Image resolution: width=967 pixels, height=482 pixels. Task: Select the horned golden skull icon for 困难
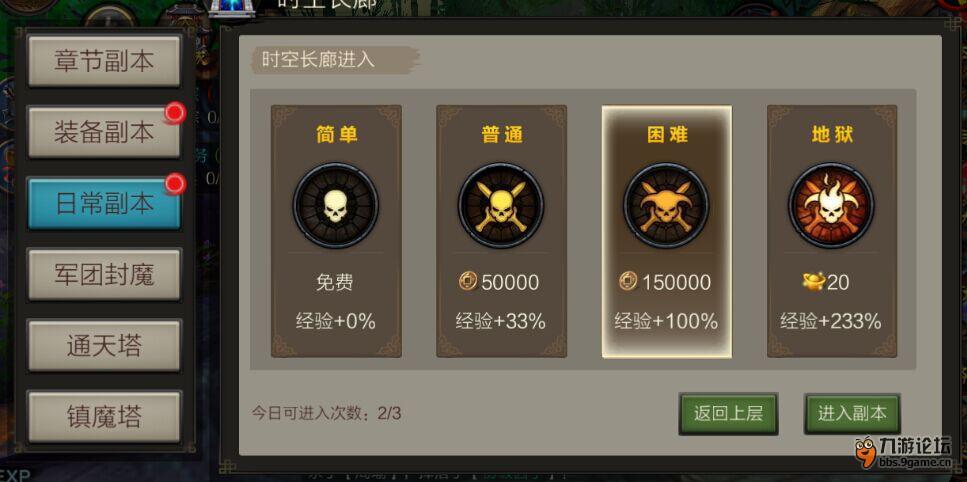666,205
